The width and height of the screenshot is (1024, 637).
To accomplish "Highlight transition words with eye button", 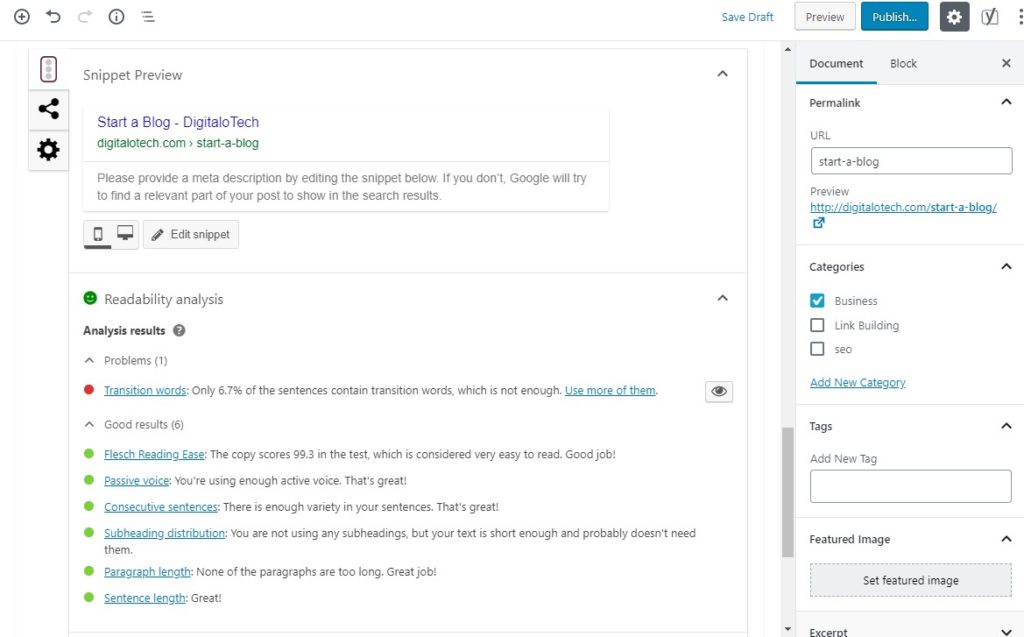I will pos(719,391).
